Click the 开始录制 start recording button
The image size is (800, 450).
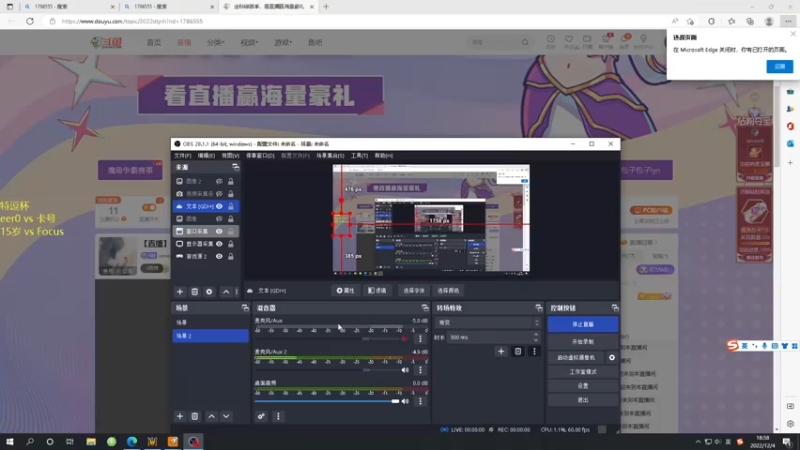click(x=583, y=342)
